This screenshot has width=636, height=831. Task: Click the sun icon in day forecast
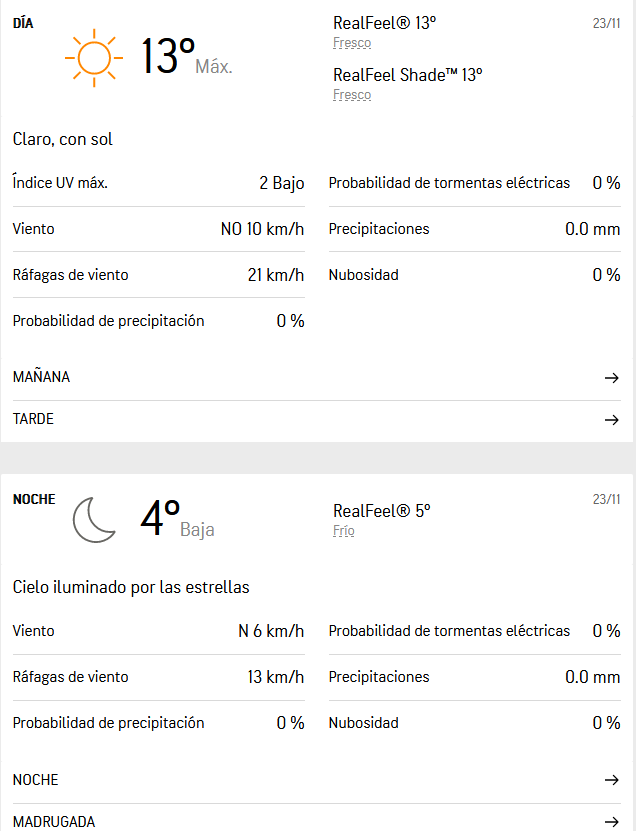coord(93,59)
